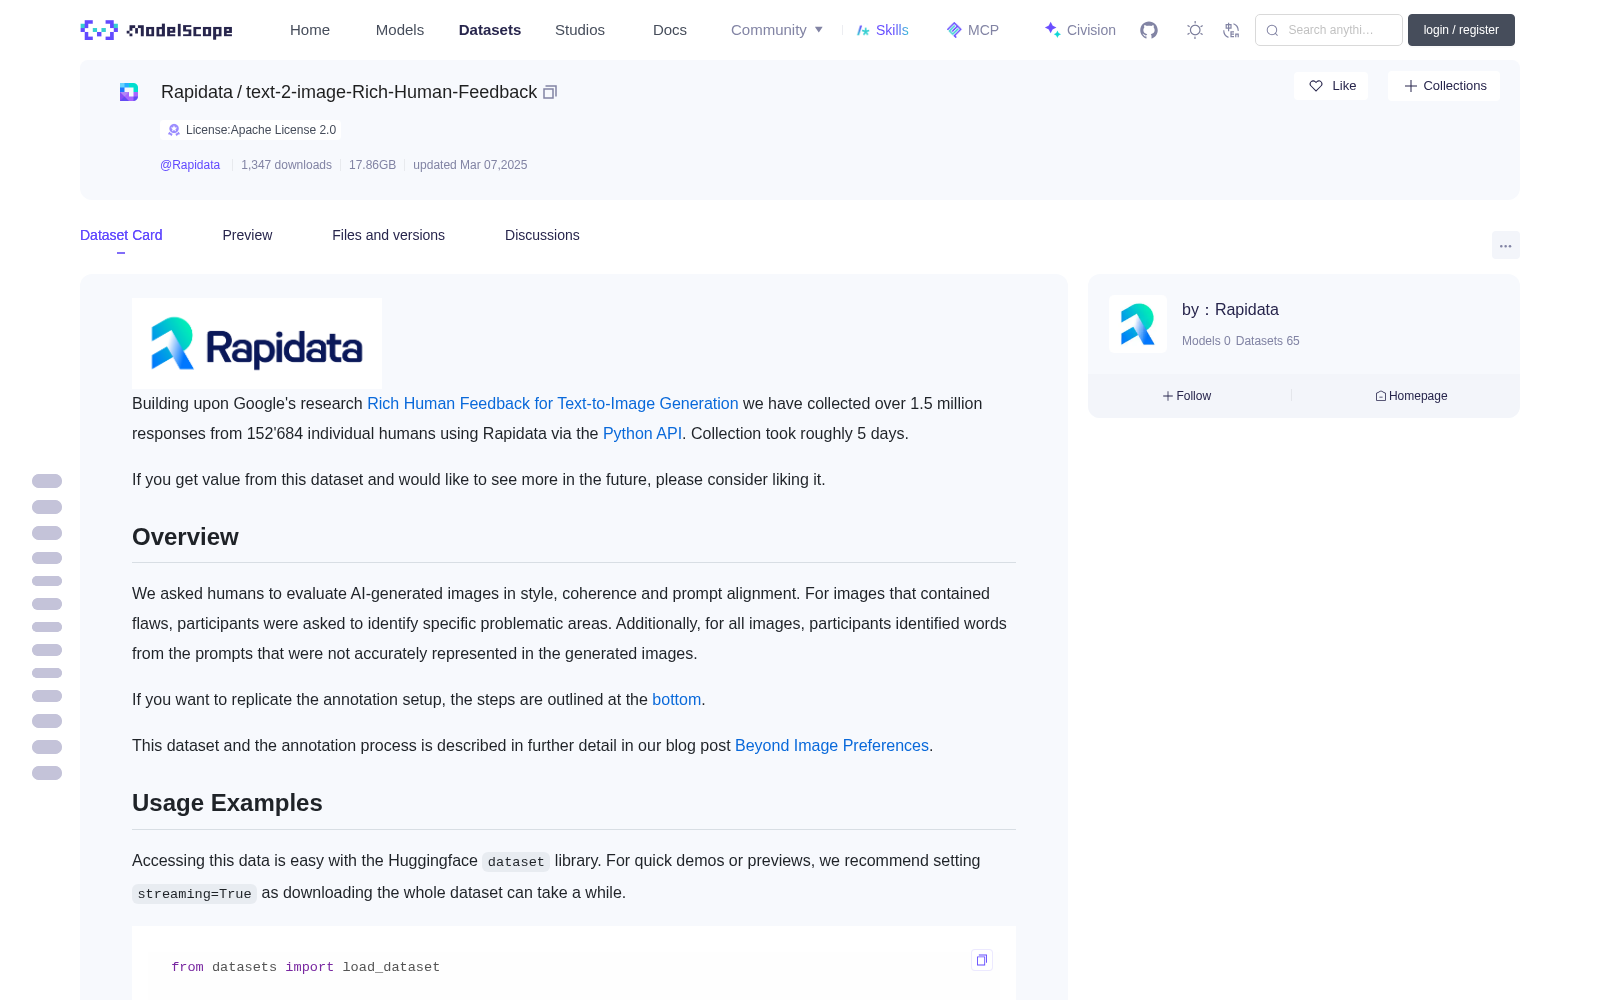Click the '1,347 downloads' text
Image resolution: width=1600 pixels, height=1000 pixels.
point(286,165)
